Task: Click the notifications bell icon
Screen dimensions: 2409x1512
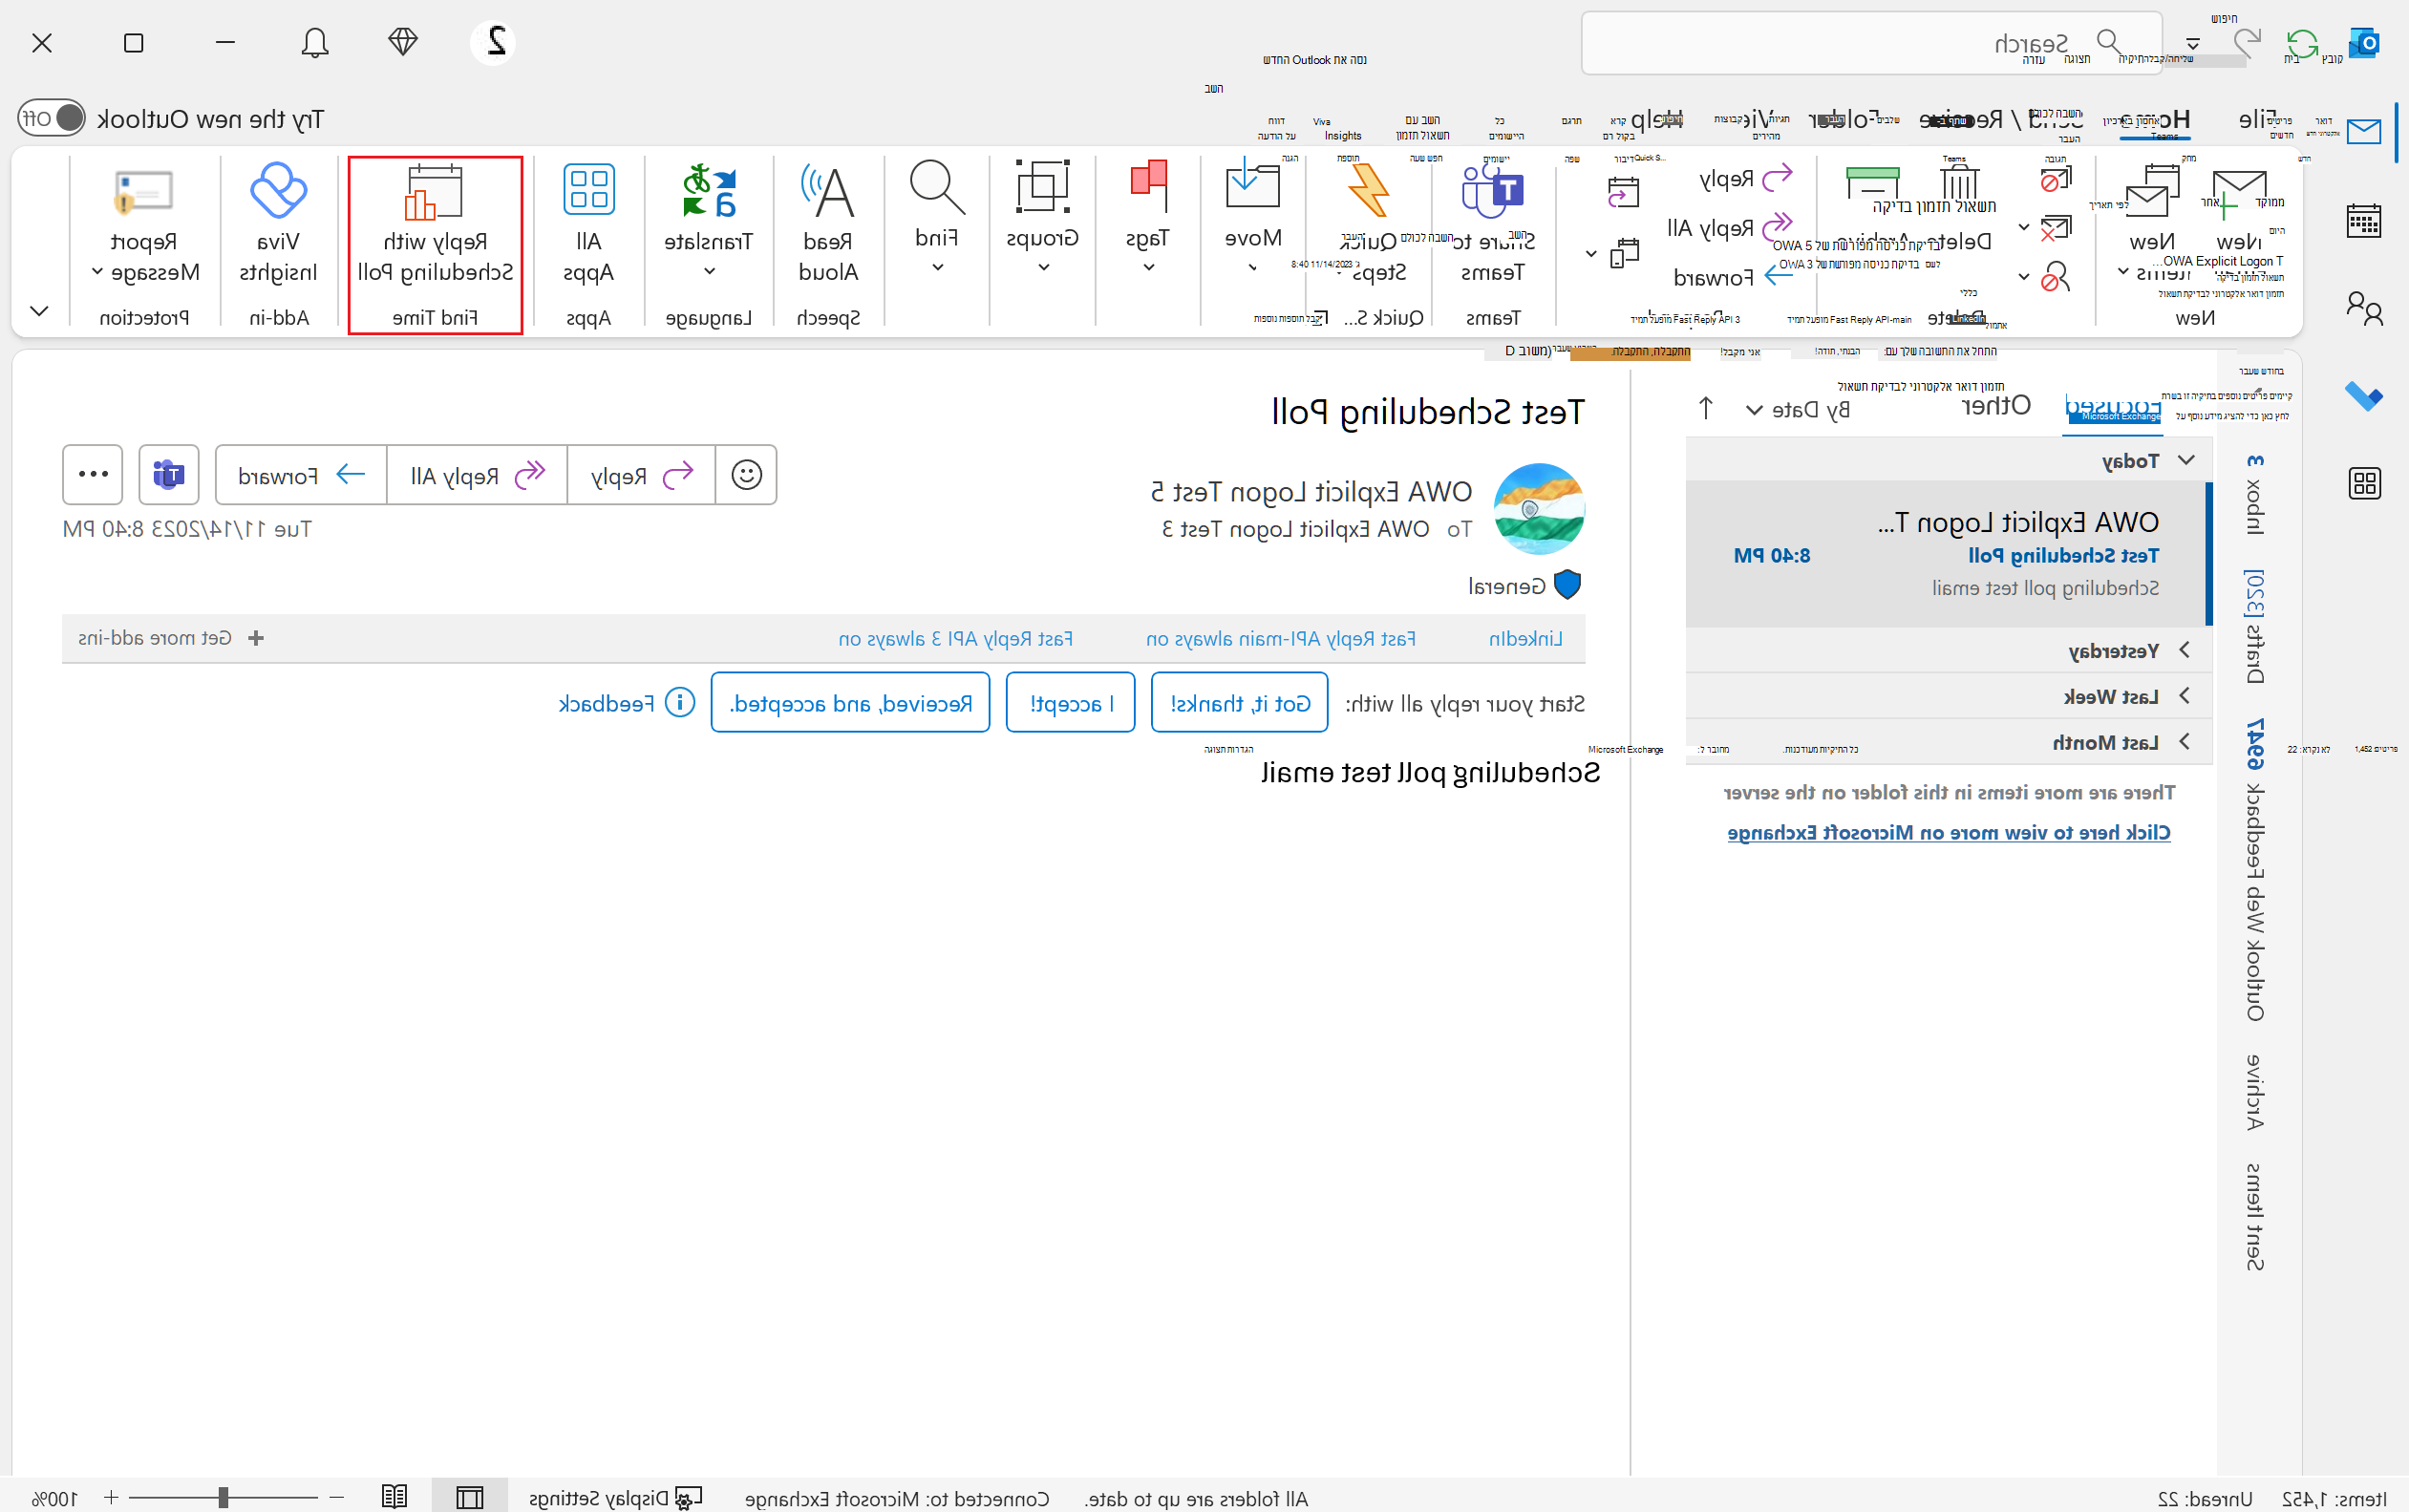Action: point(315,43)
